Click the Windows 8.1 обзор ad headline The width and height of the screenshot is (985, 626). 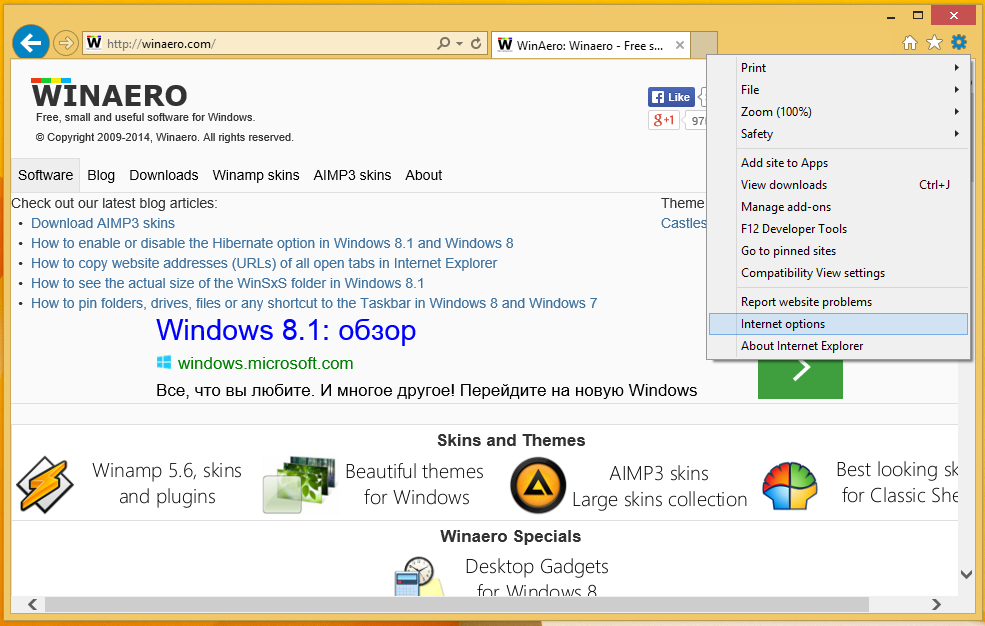[x=286, y=330]
